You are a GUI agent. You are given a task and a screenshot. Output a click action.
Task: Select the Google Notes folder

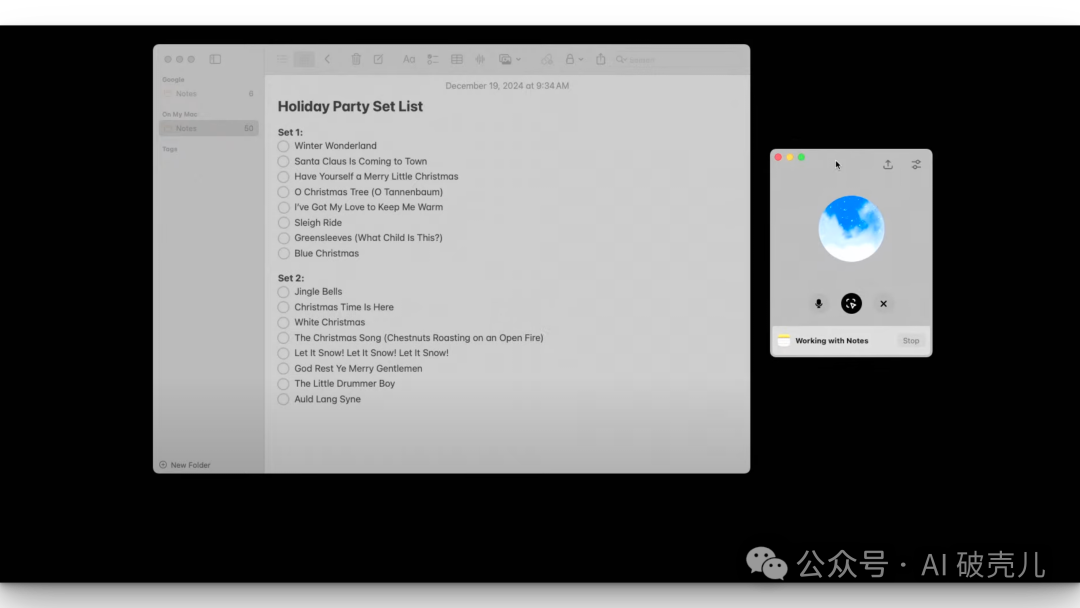click(187, 94)
